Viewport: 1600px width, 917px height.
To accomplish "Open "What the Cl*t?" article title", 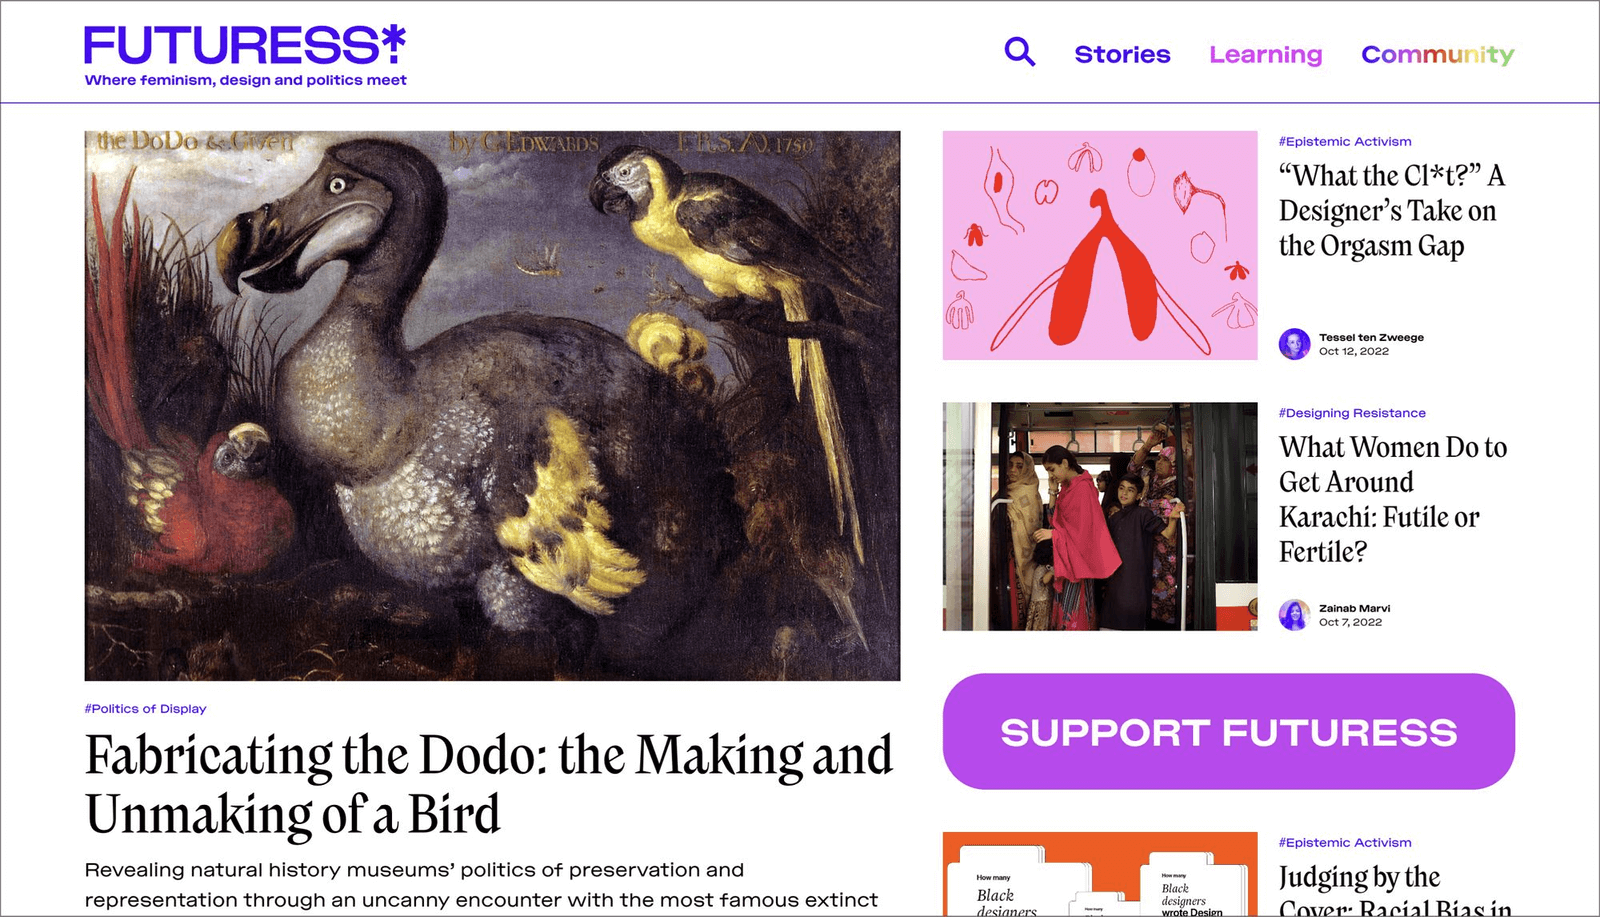I will pos(1392,211).
